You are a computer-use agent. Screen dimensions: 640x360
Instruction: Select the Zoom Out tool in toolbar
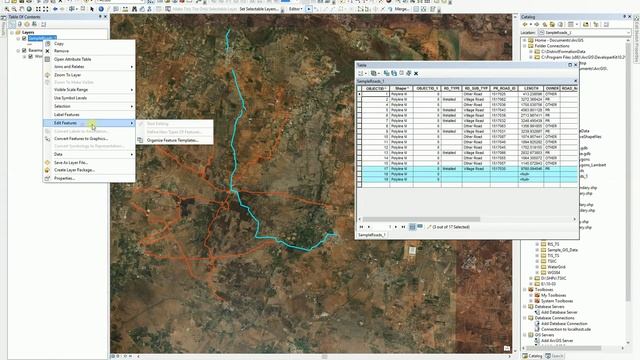click(x=14, y=9)
